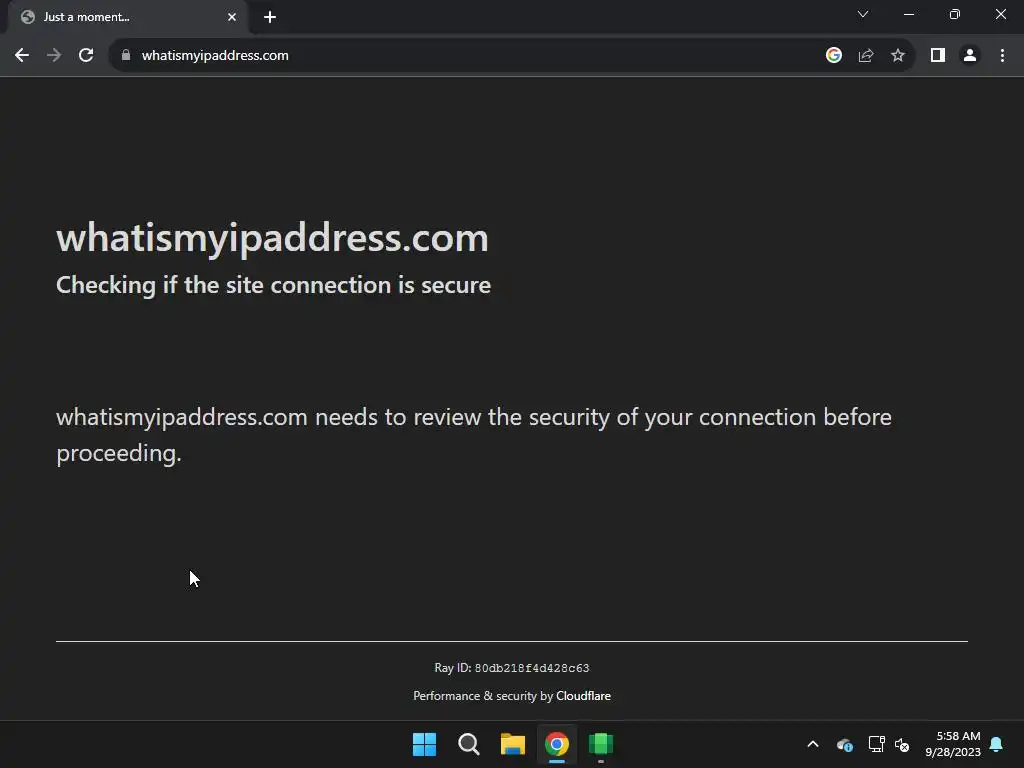This screenshot has height=768, width=1024.
Task: Click 'Checking if the site connection is secure'
Action: click(273, 285)
